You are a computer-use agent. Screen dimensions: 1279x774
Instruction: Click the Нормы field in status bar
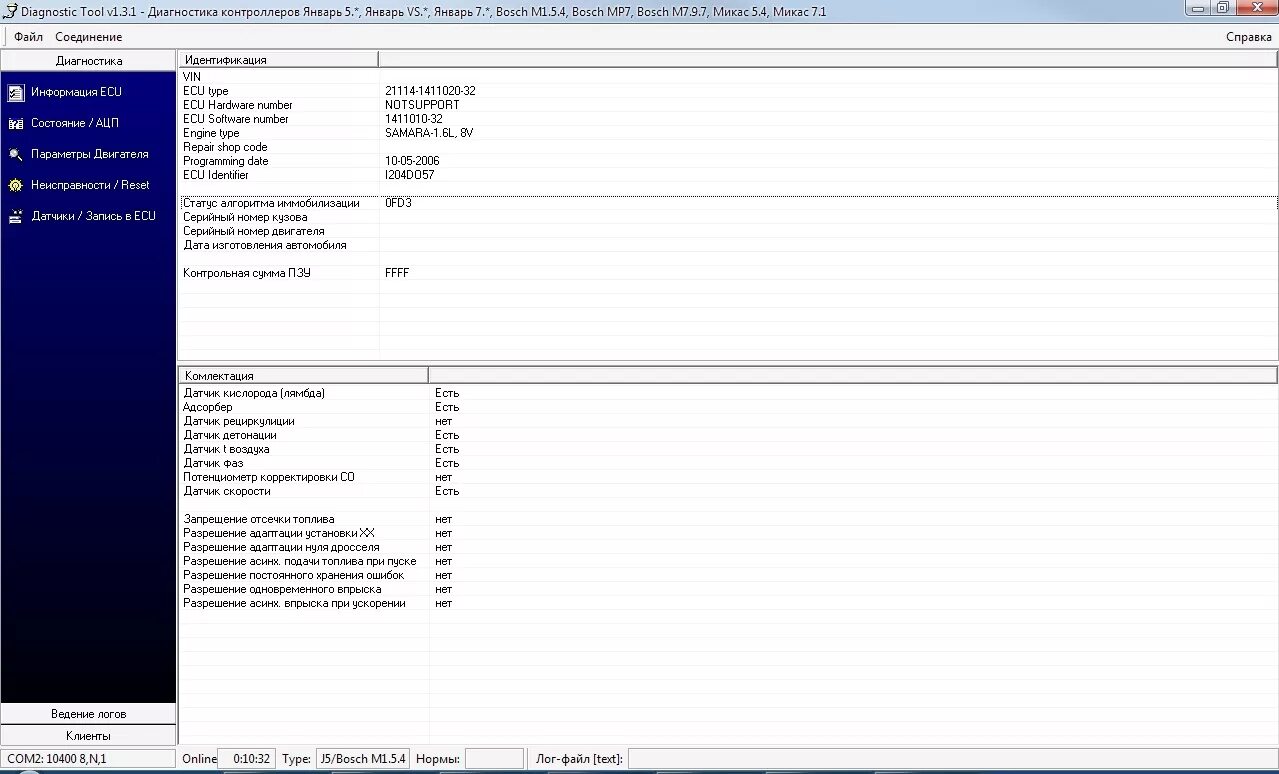pyautogui.click(x=494, y=759)
